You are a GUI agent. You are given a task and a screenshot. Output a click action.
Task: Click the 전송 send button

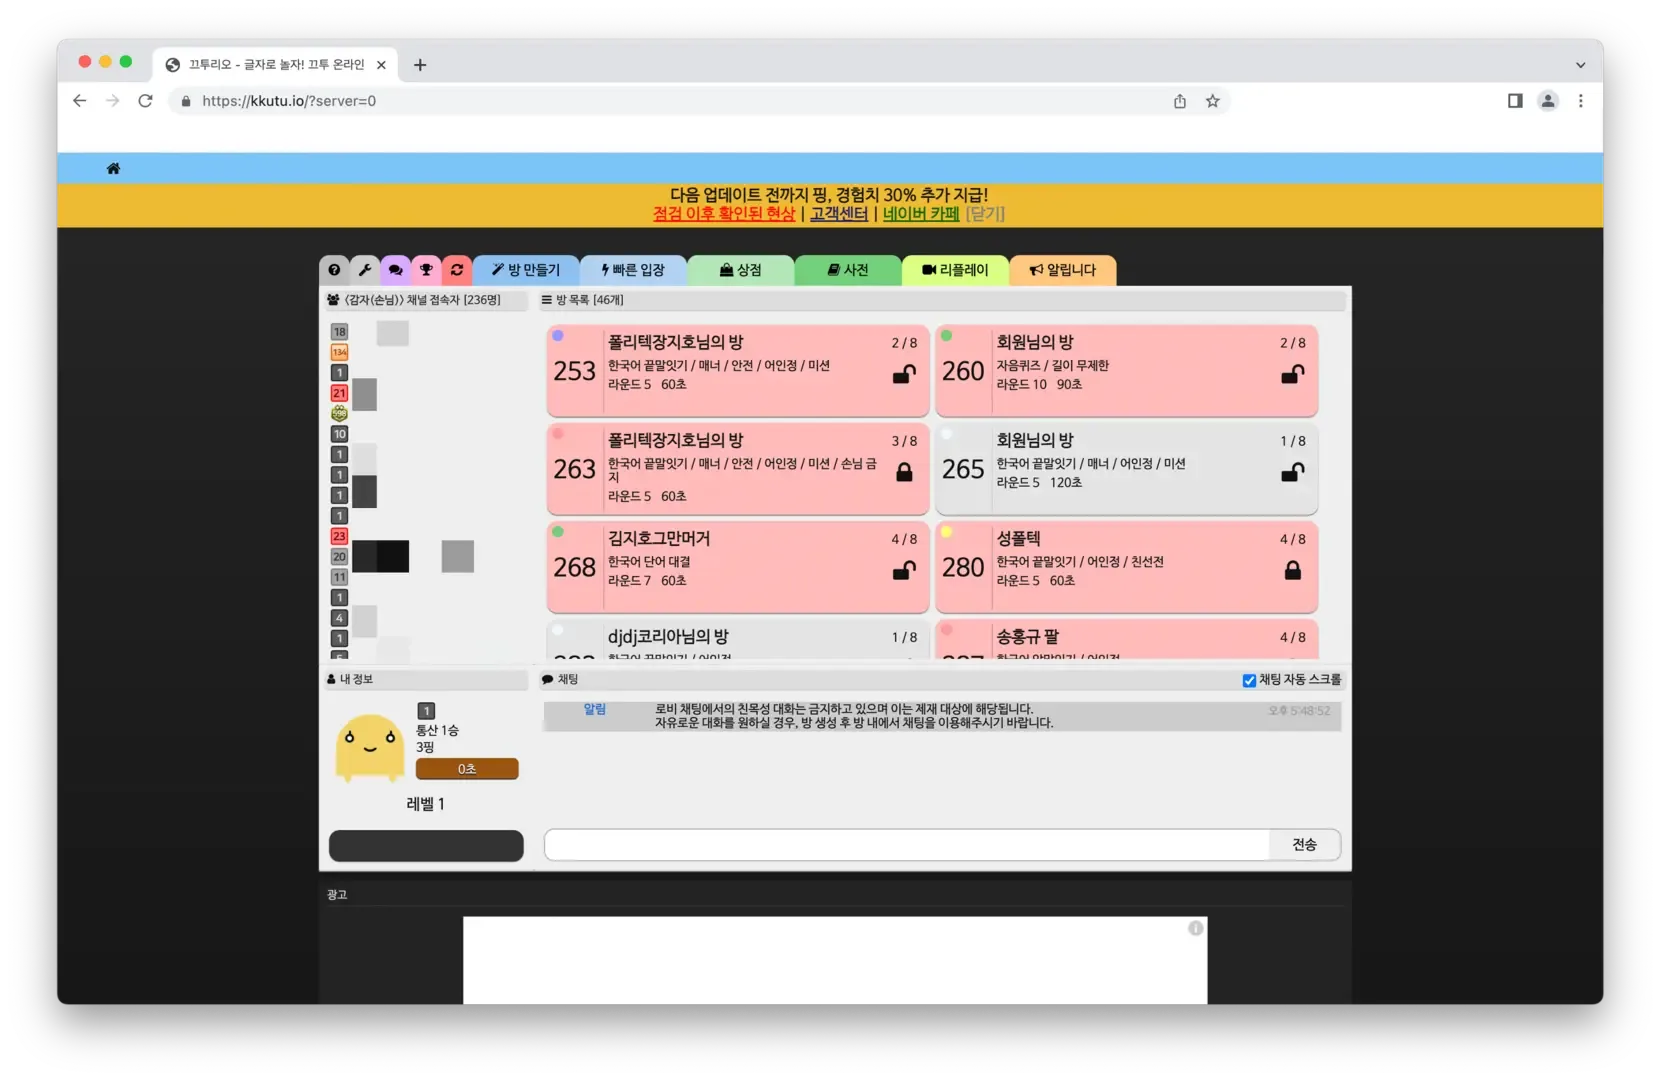point(1304,845)
